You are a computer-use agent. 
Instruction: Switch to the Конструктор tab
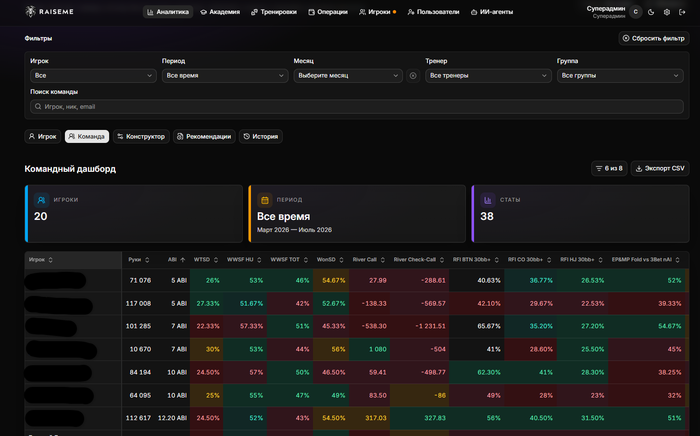pyautogui.click(x=141, y=137)
